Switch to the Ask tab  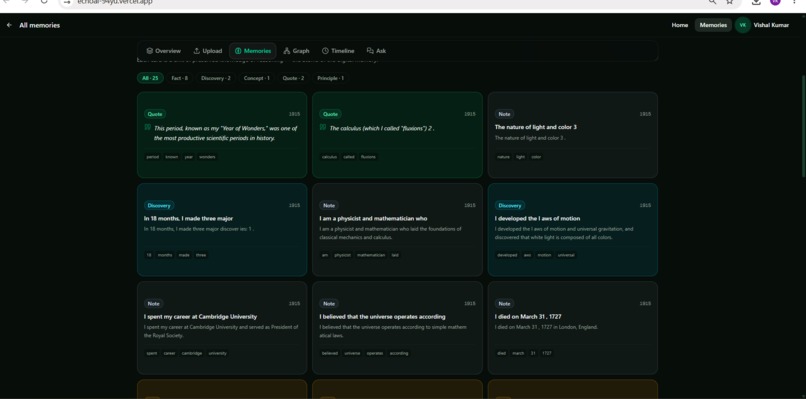click(376, 51)
